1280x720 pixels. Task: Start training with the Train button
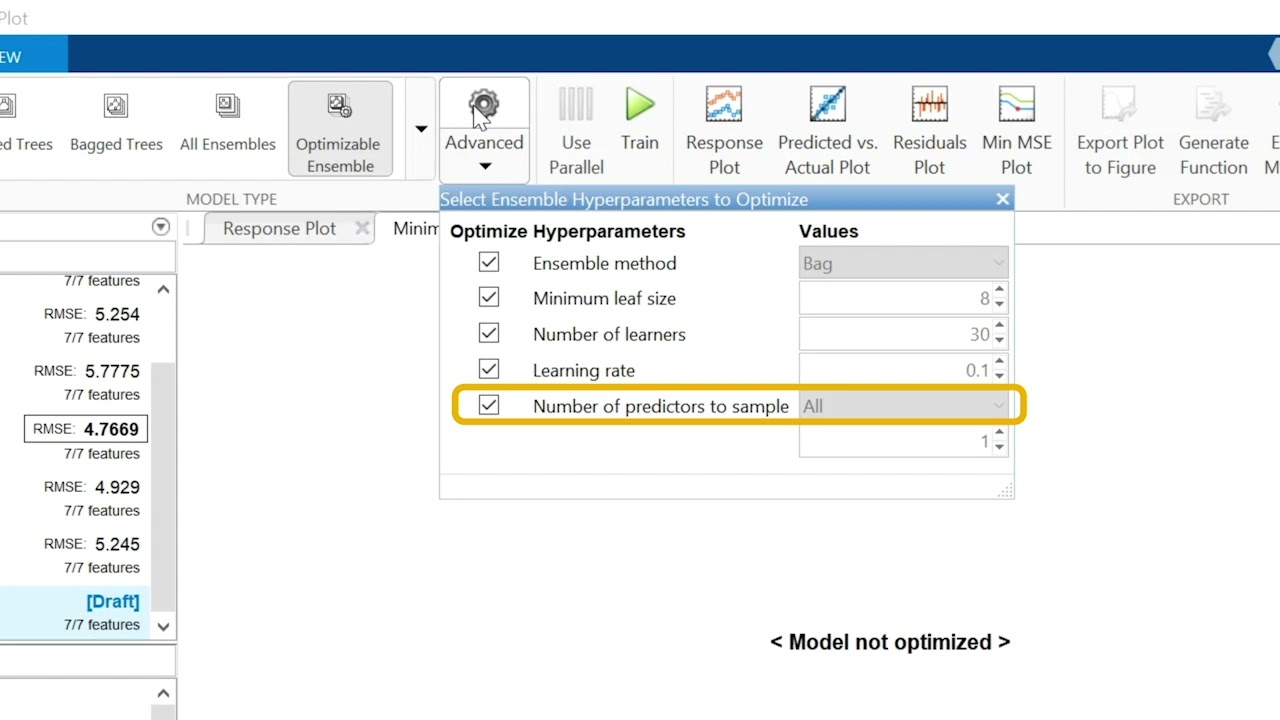[640, 118]
